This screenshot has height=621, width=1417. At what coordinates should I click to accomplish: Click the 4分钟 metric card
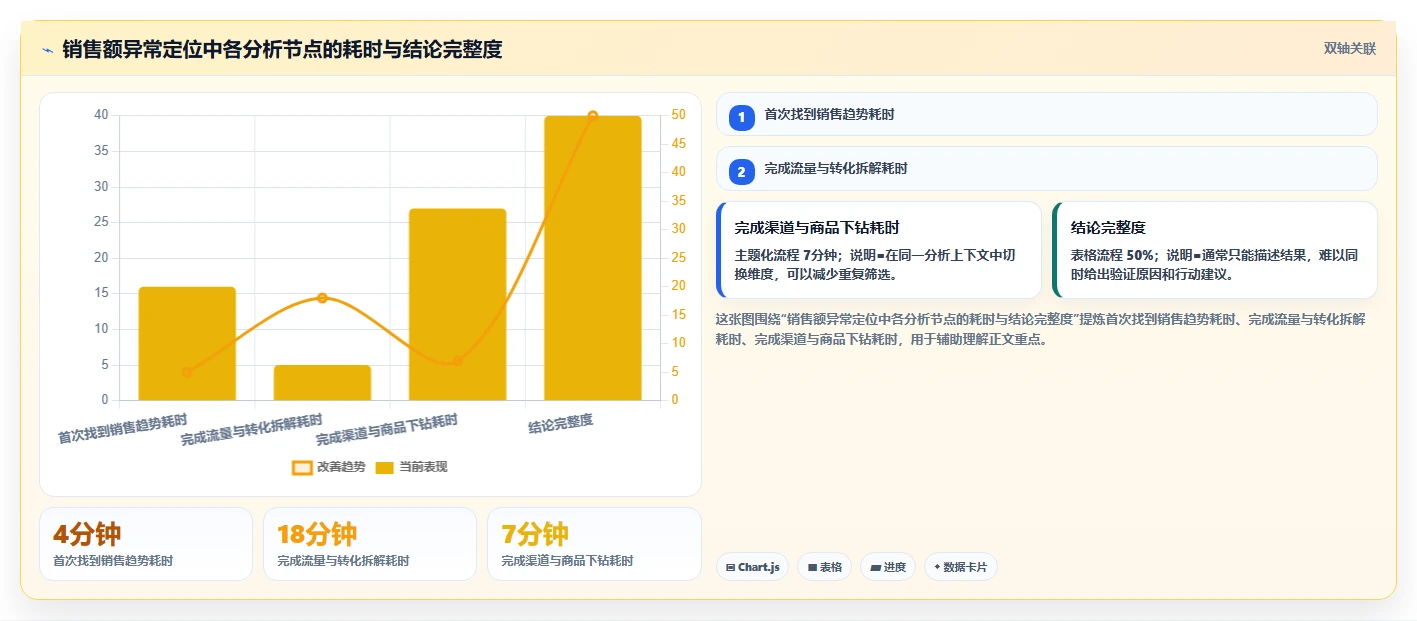[x=146, y=544]
